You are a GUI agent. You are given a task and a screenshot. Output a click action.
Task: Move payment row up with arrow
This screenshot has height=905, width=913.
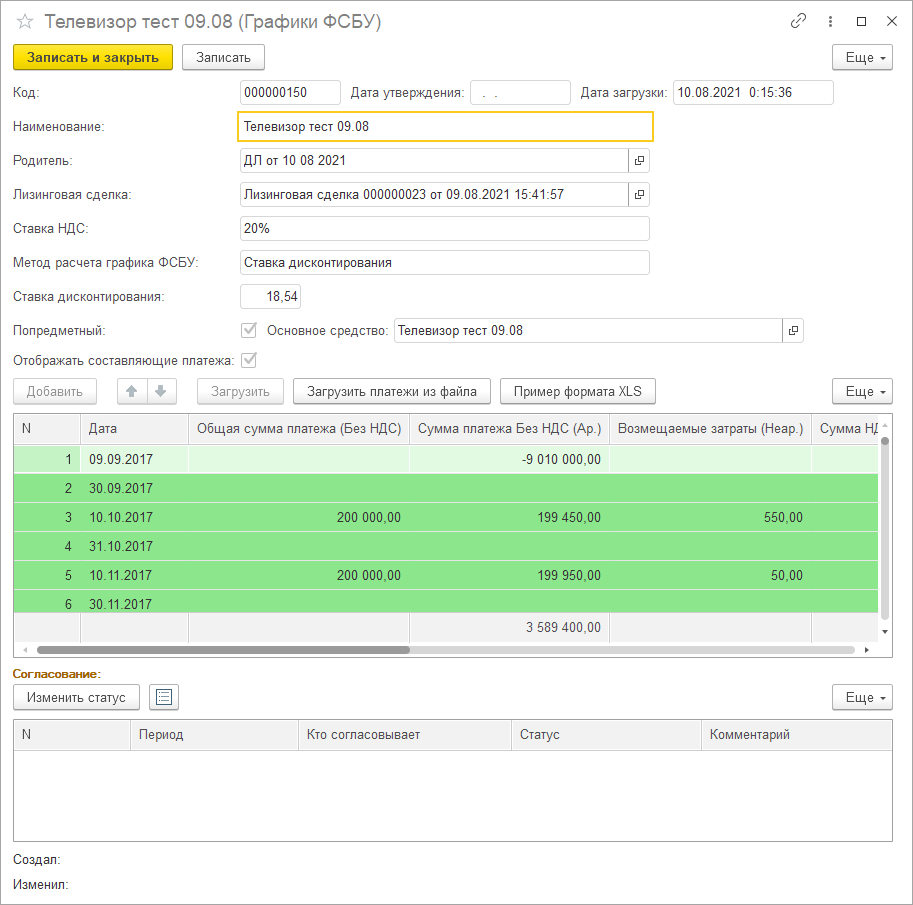pos(132,391)
